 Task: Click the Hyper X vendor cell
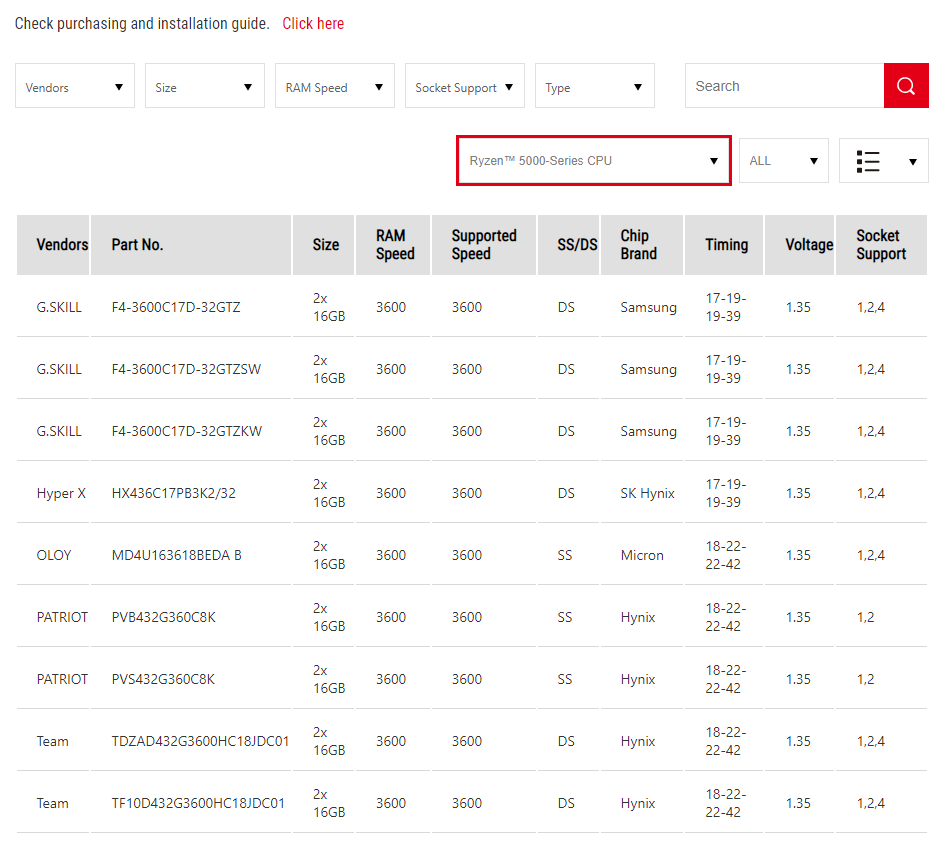[x=61, y=493]
